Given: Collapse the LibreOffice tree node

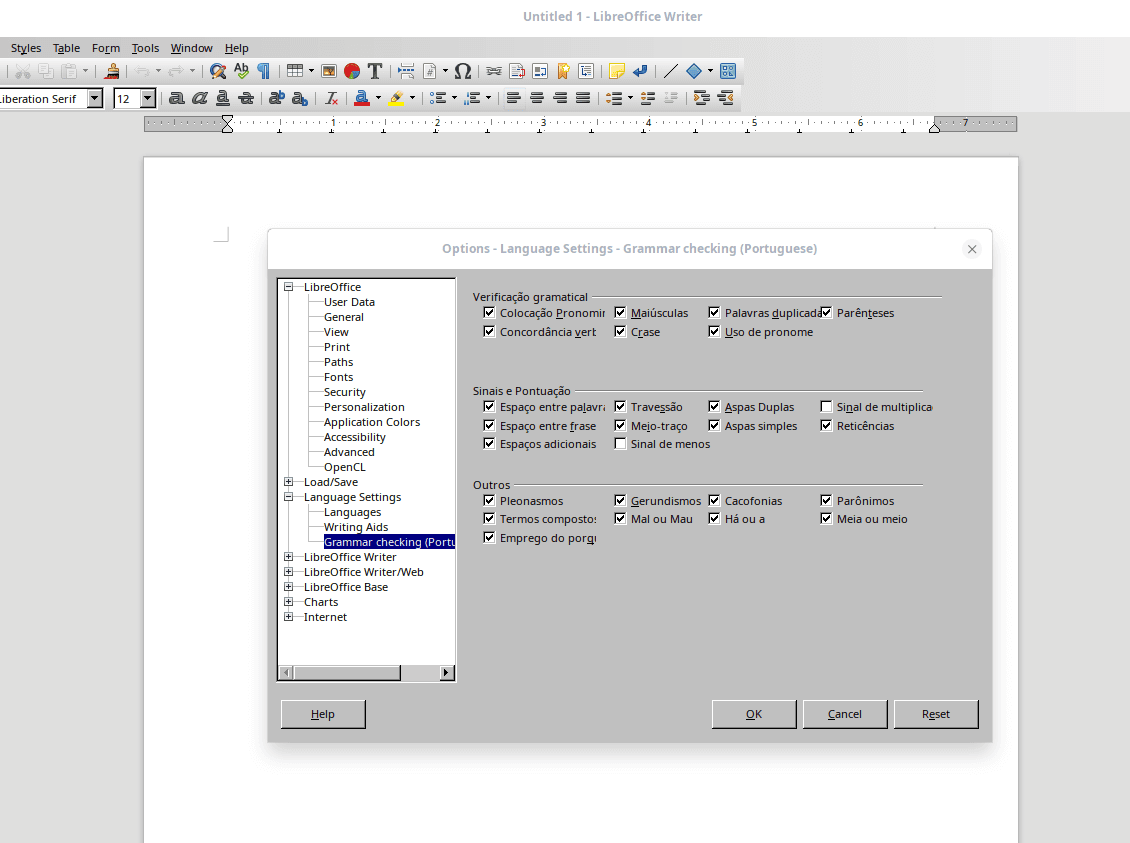Looking at the screenshot, I should coord(288,287).
